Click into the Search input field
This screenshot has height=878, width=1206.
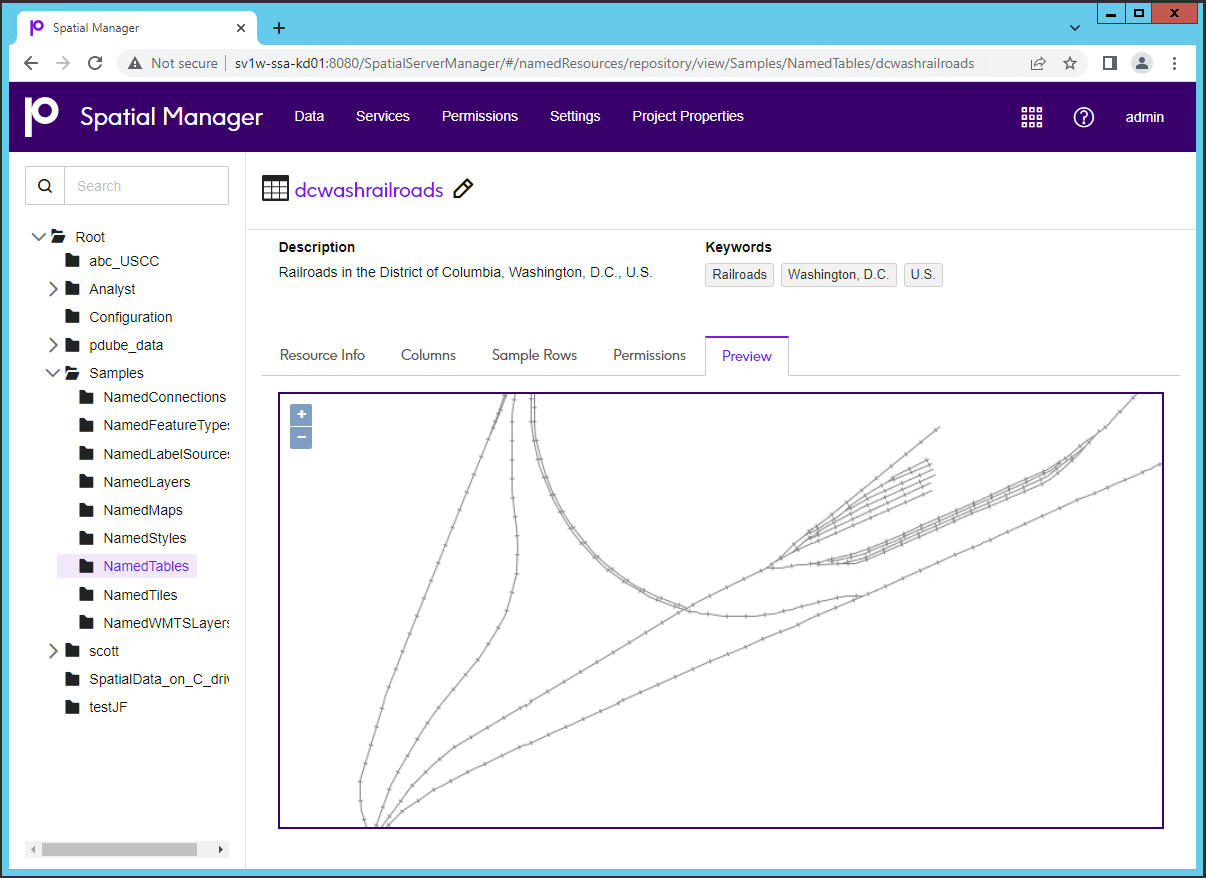click(x=146, y=186)
